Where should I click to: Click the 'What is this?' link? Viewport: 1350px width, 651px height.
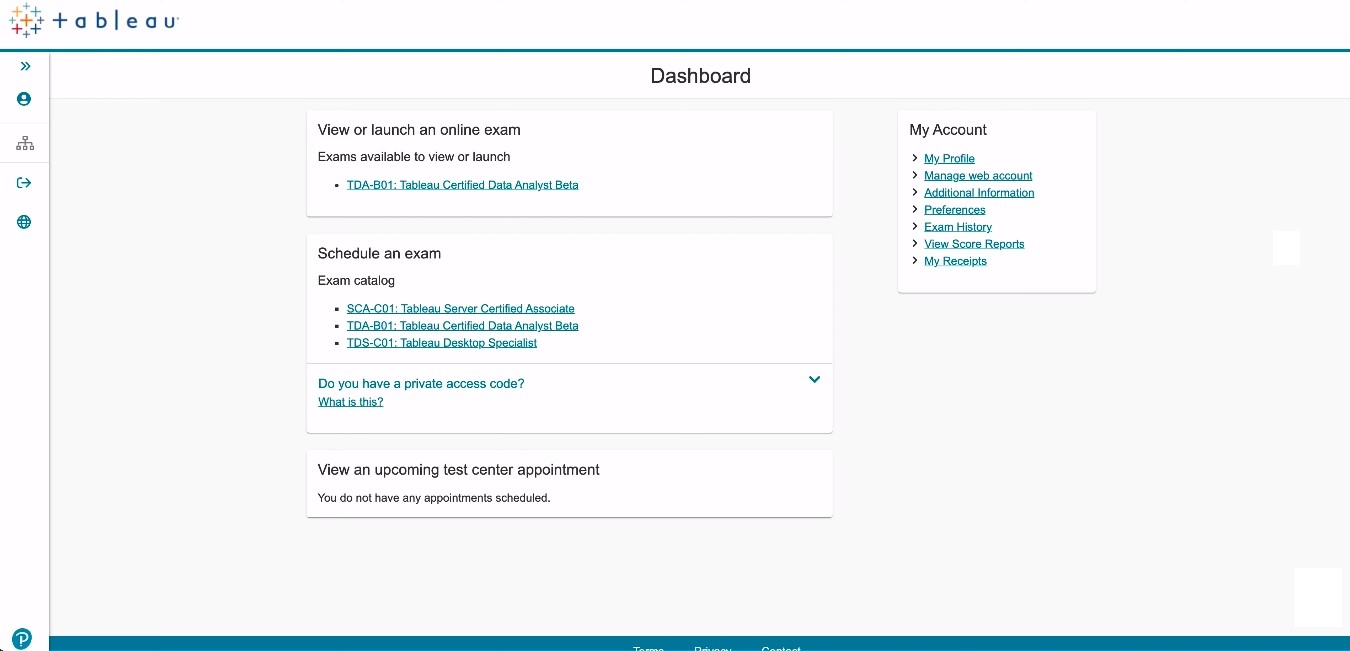[350, 402]
